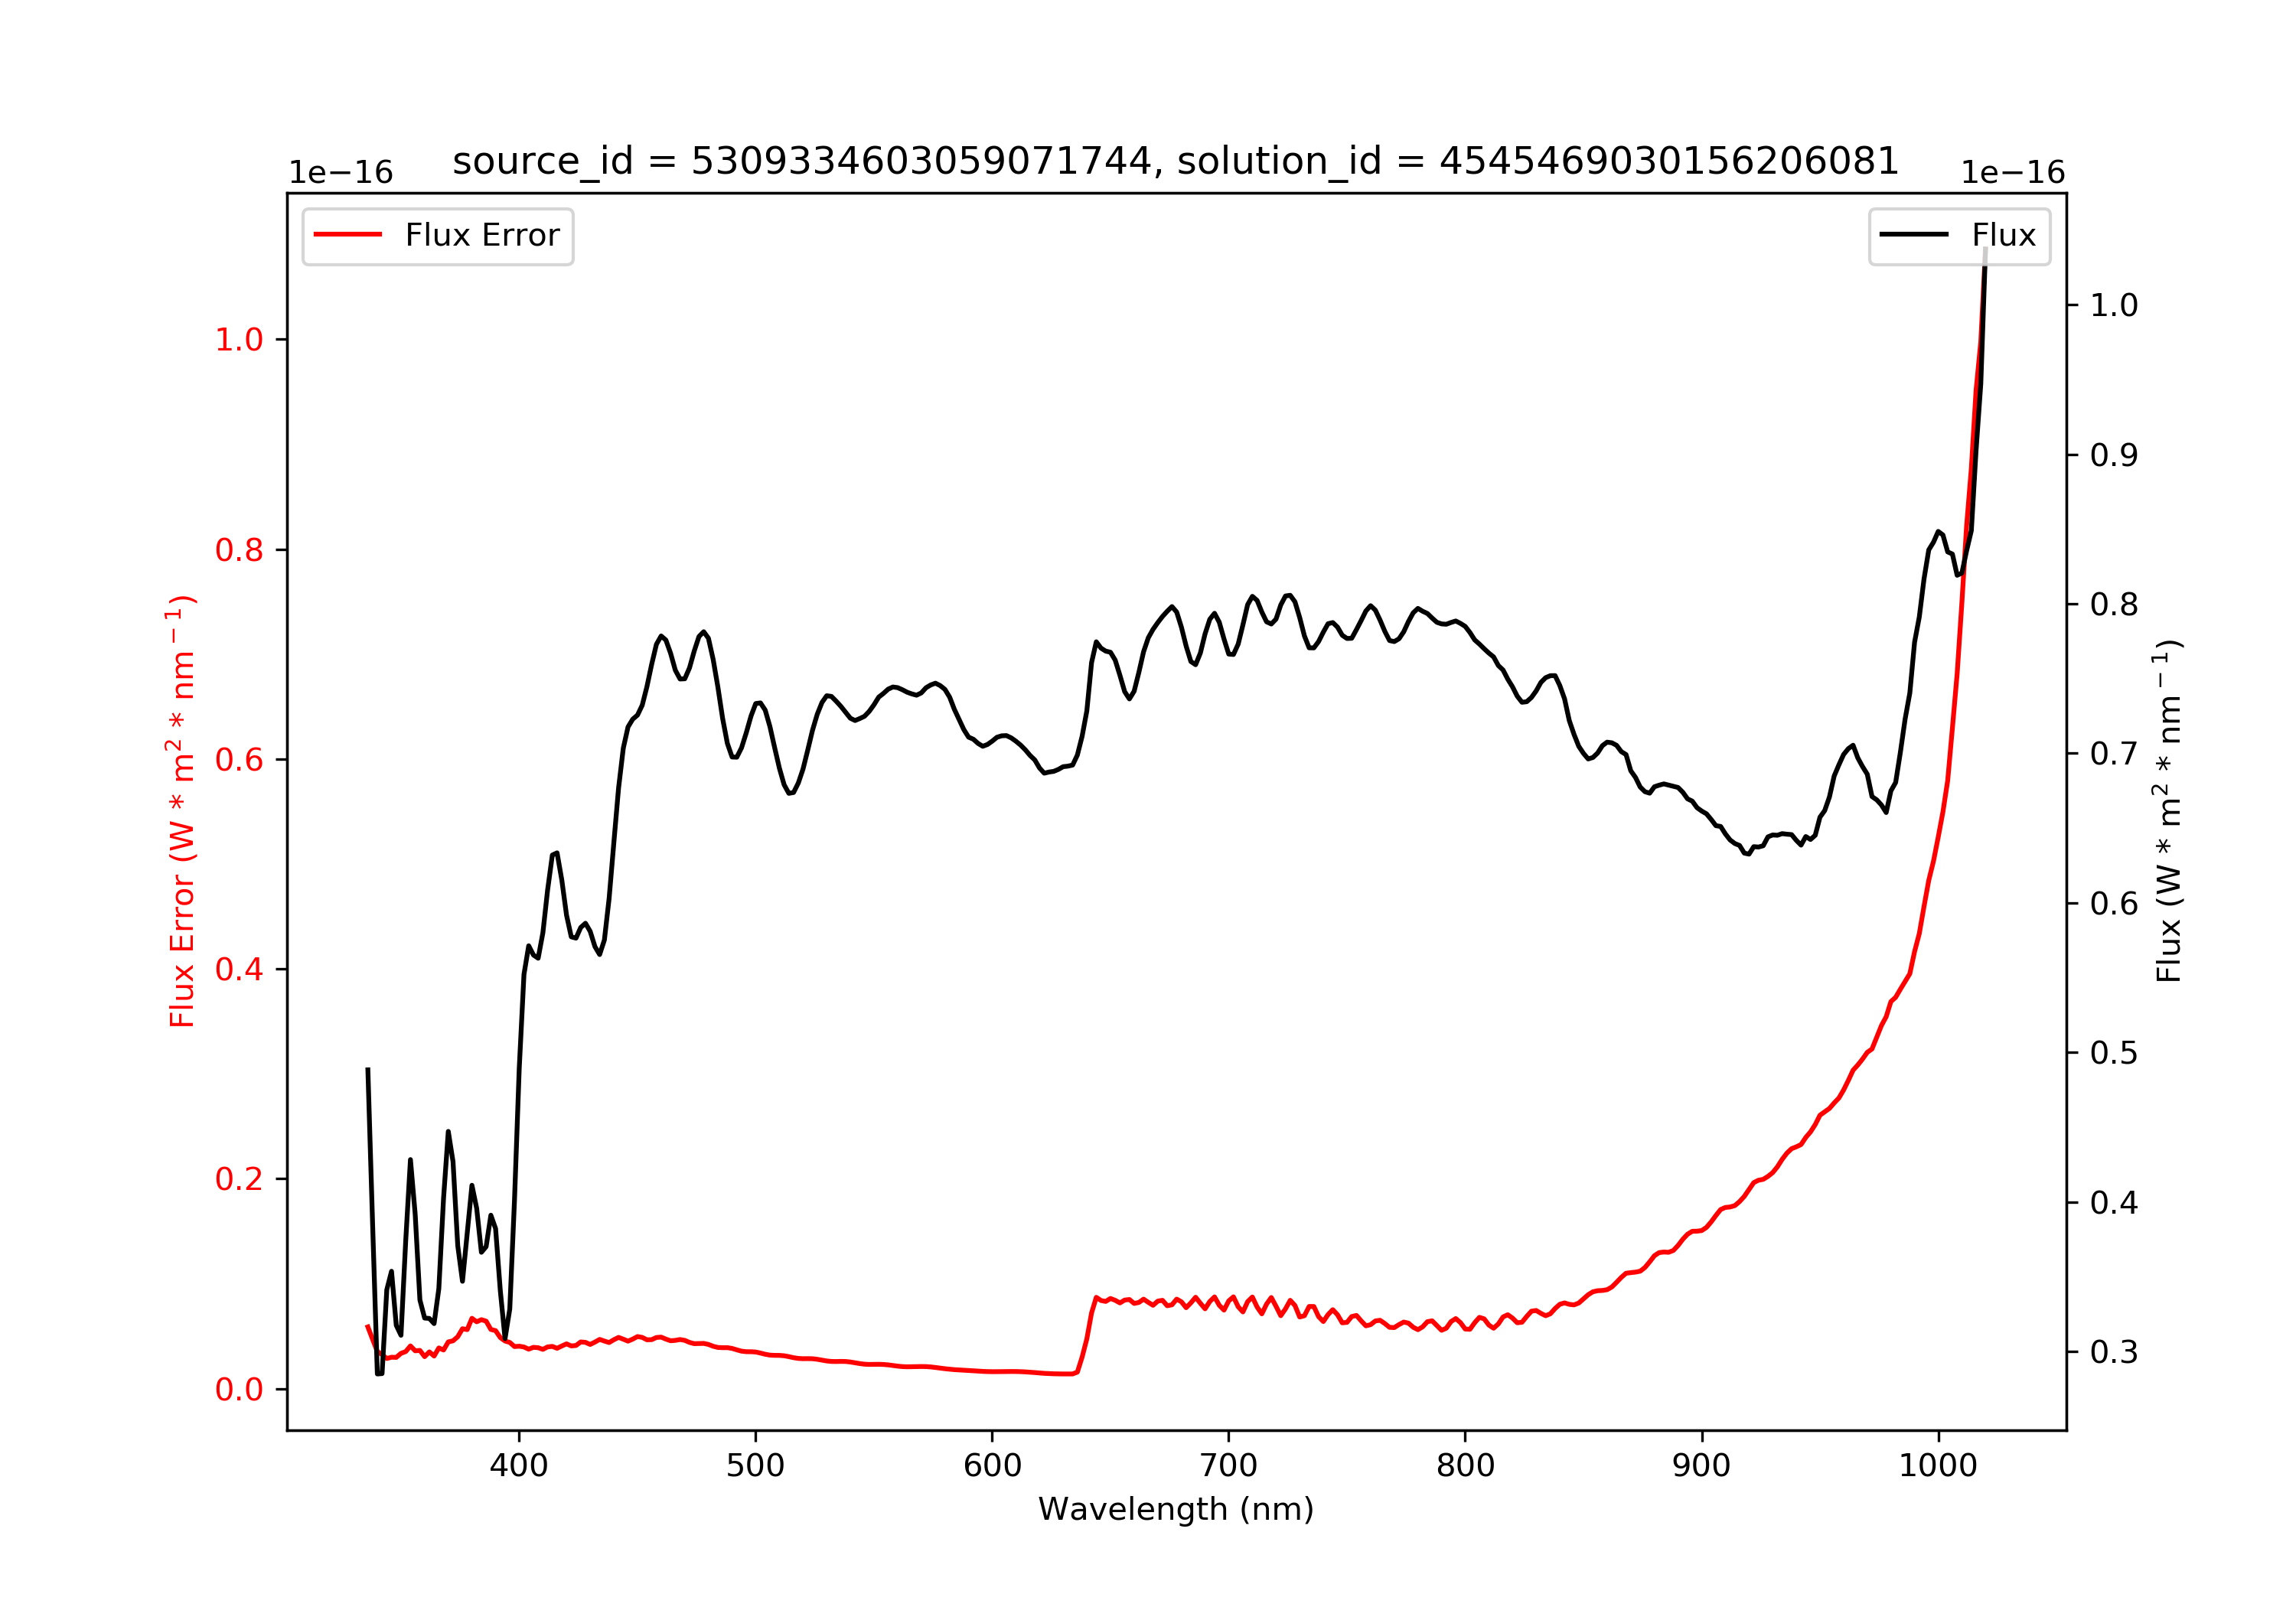Click the 0.5 tick on right axis
The height and width of the screenshot is (1607, 2296).
tap(2114, 1053)
